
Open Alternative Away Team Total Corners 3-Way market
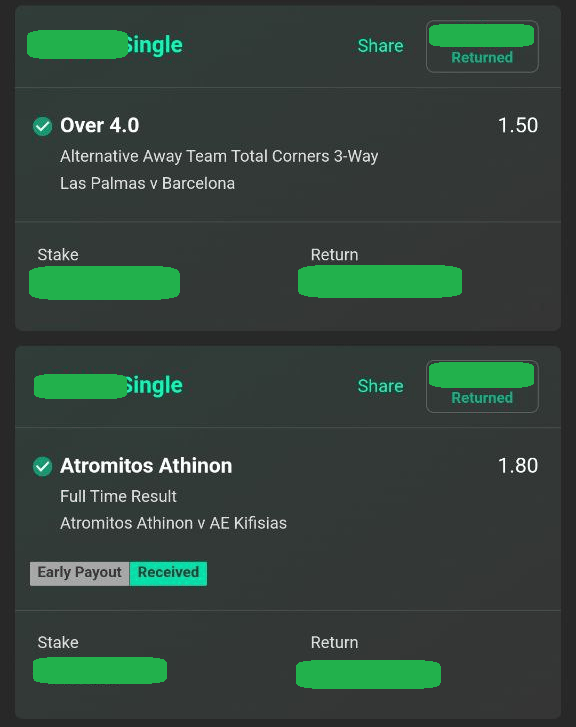[219, 156]
